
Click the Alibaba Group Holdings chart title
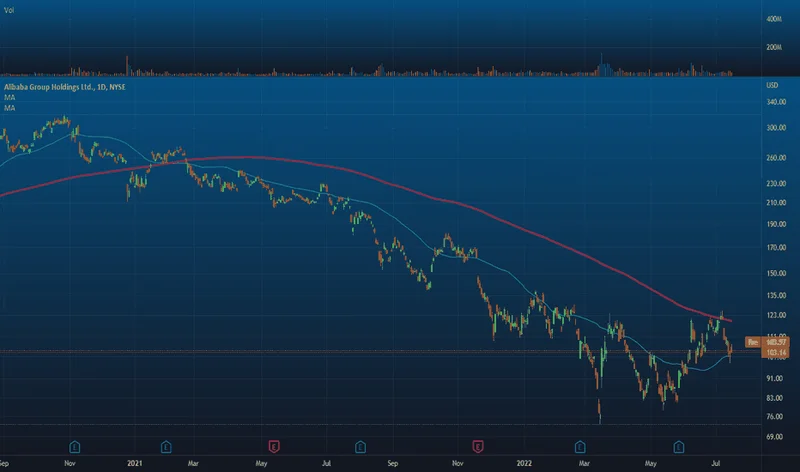(62, 88)
